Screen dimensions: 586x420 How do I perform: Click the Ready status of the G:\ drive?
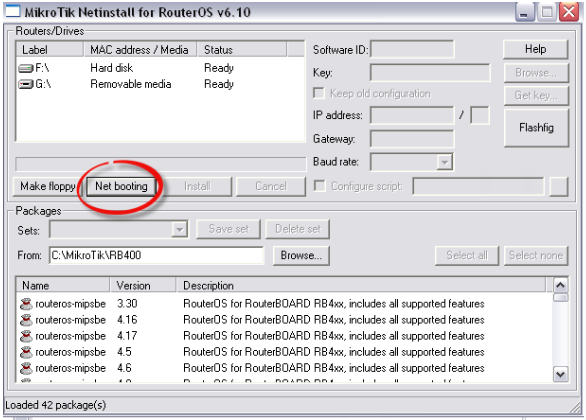click(219, 84)
